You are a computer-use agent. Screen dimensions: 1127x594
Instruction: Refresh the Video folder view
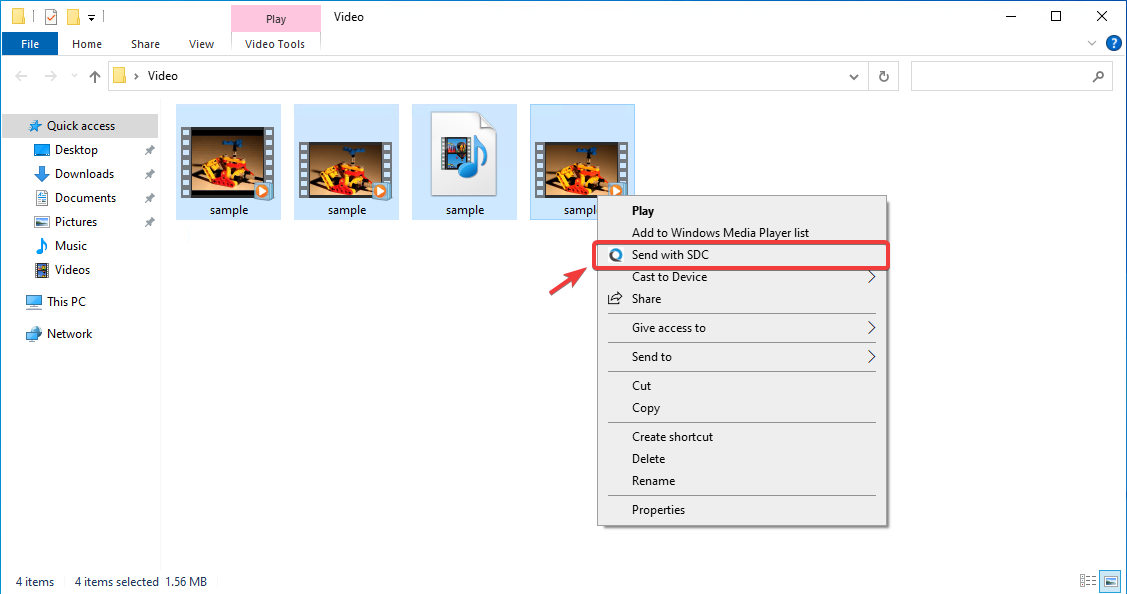pyautogui.click(x=884, y=76)
